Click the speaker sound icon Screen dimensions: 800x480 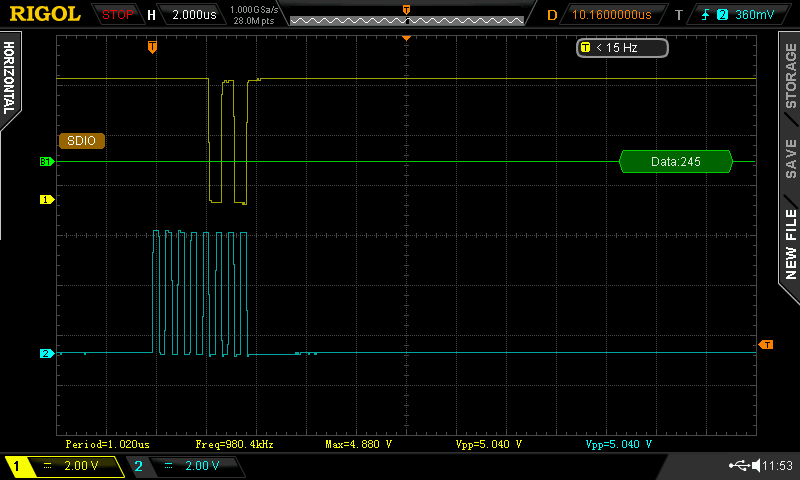coord(756,465)
